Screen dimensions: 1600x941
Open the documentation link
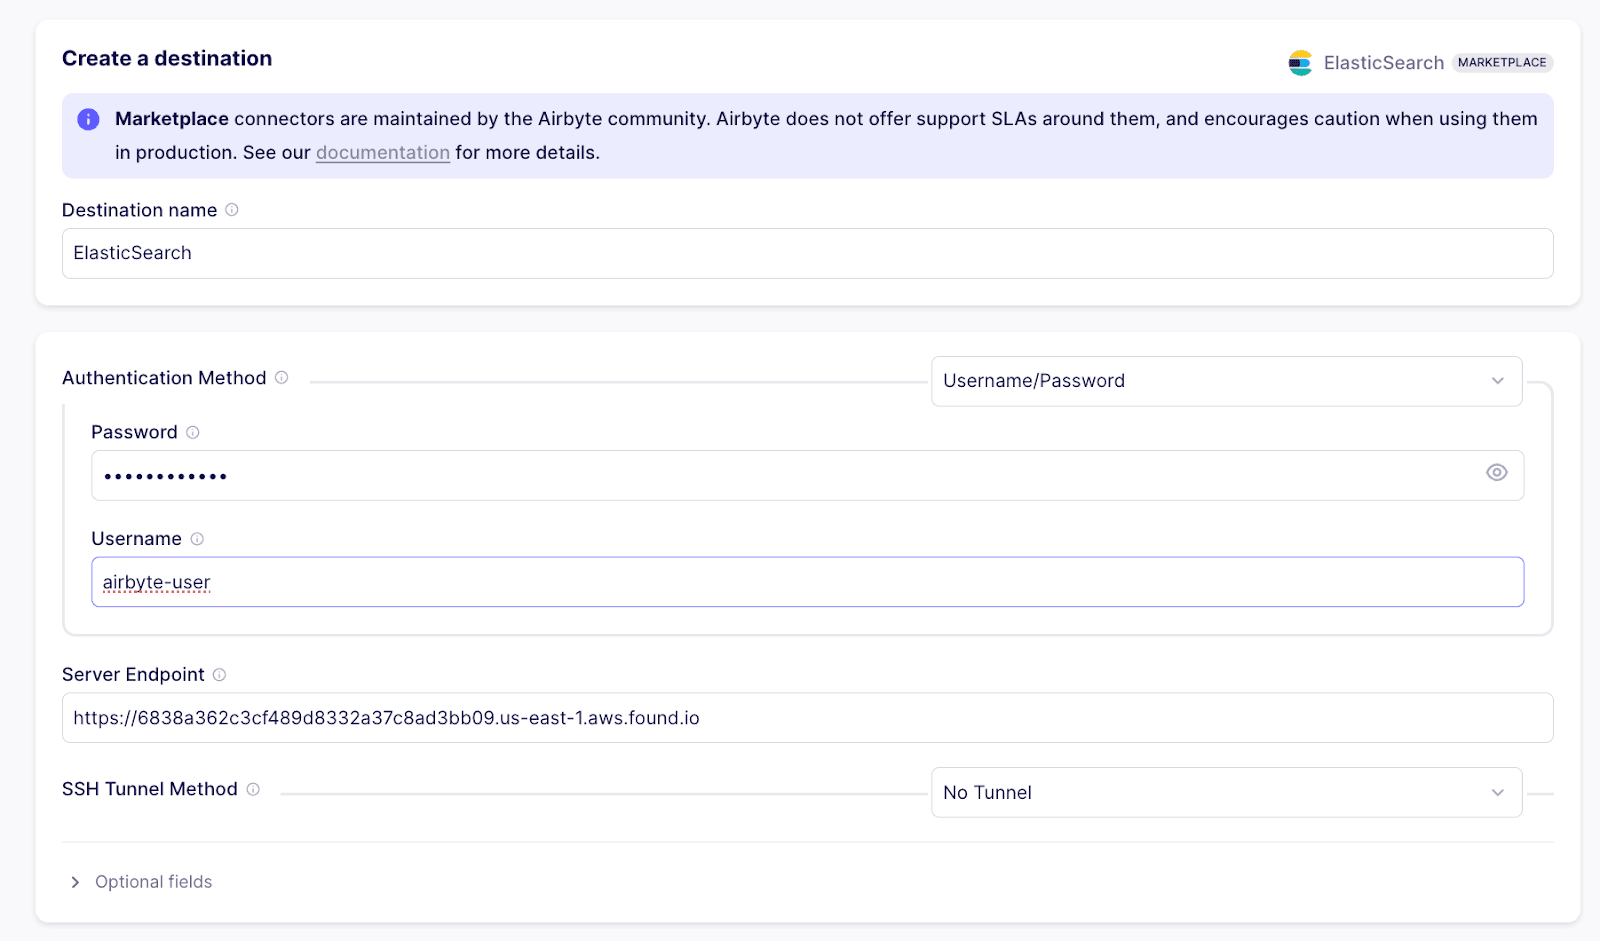coord(382,152)
